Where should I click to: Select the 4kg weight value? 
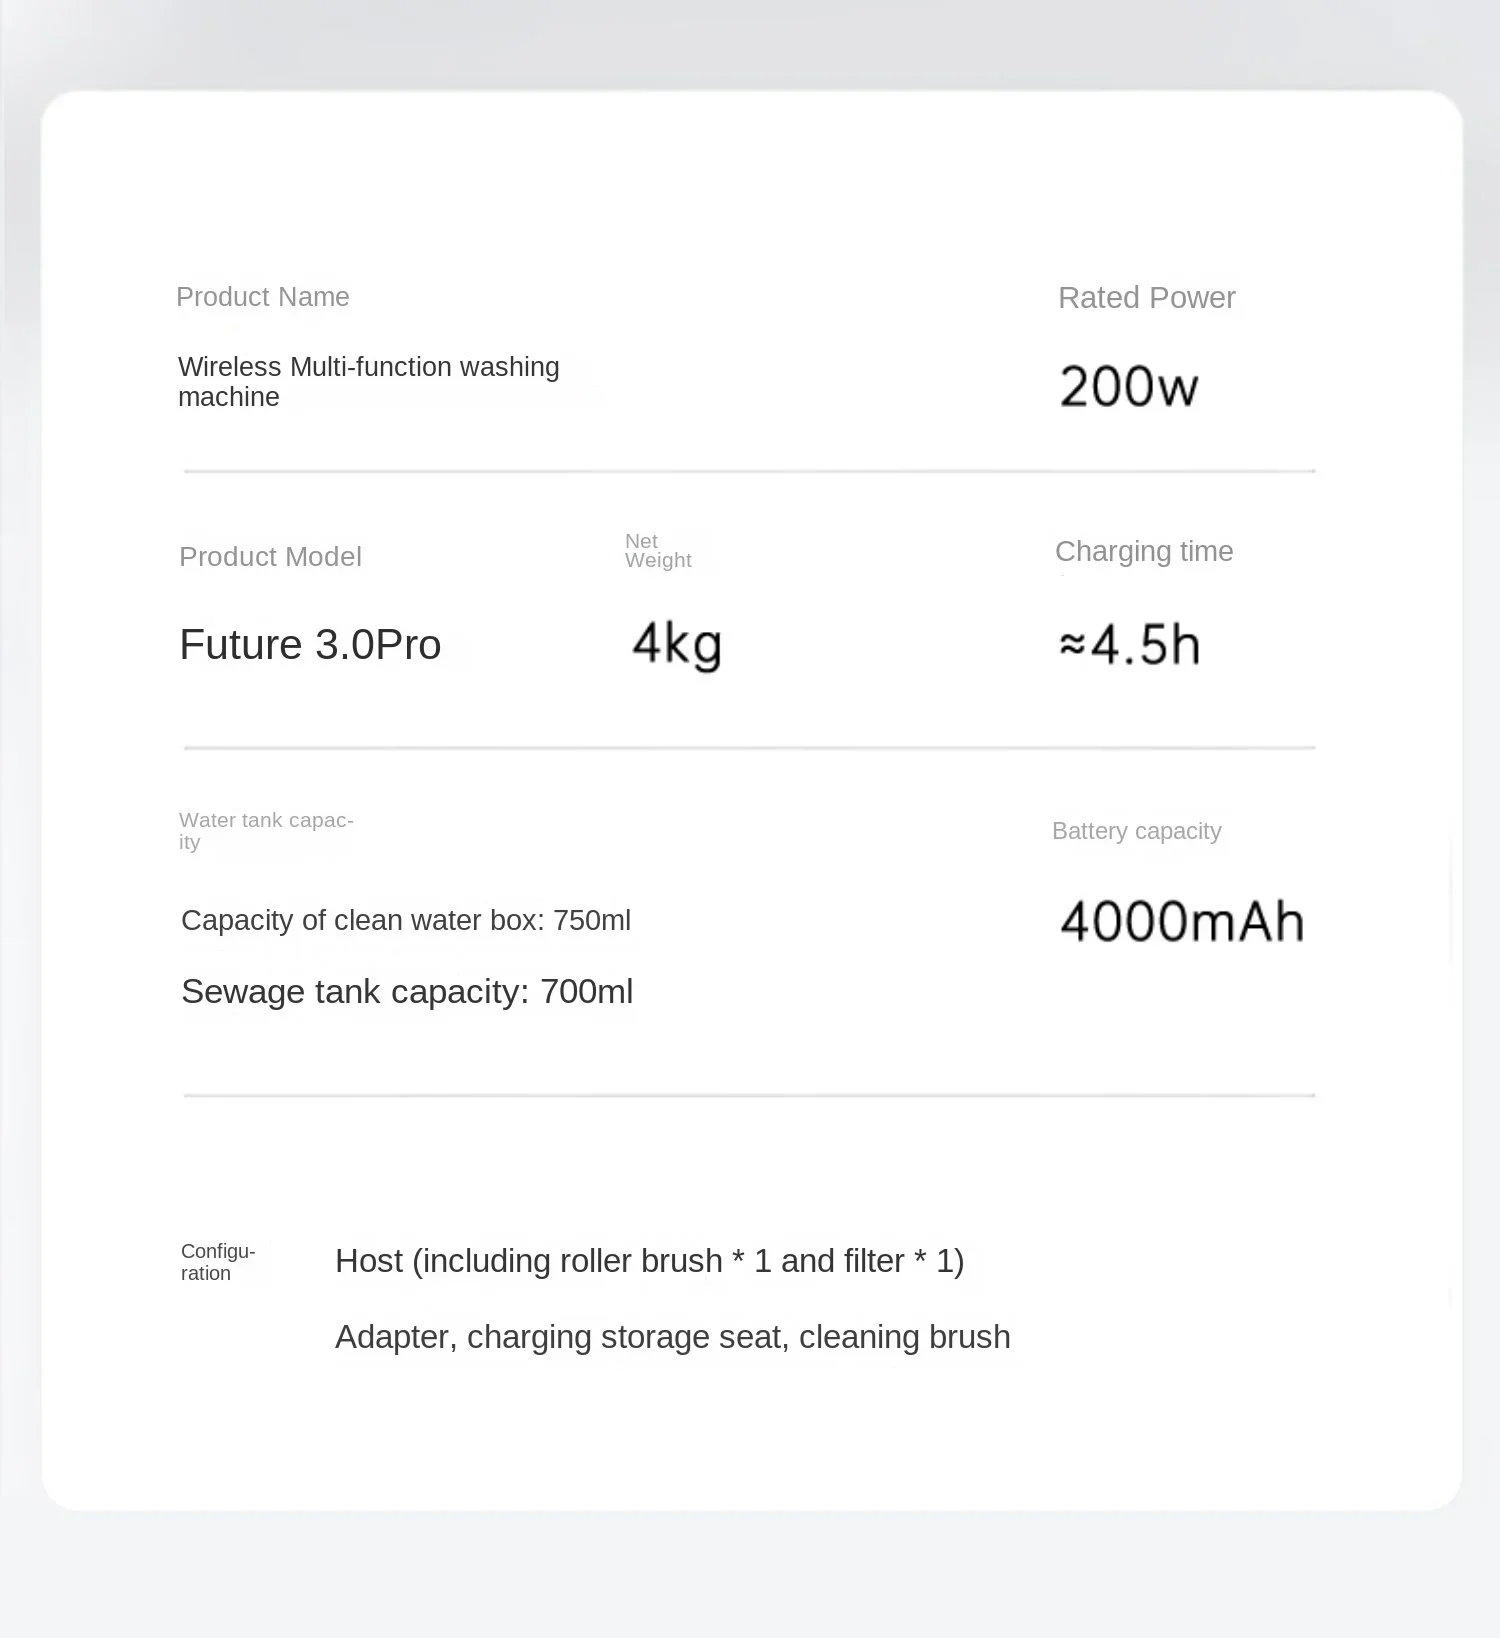click(x=677, y=645)
